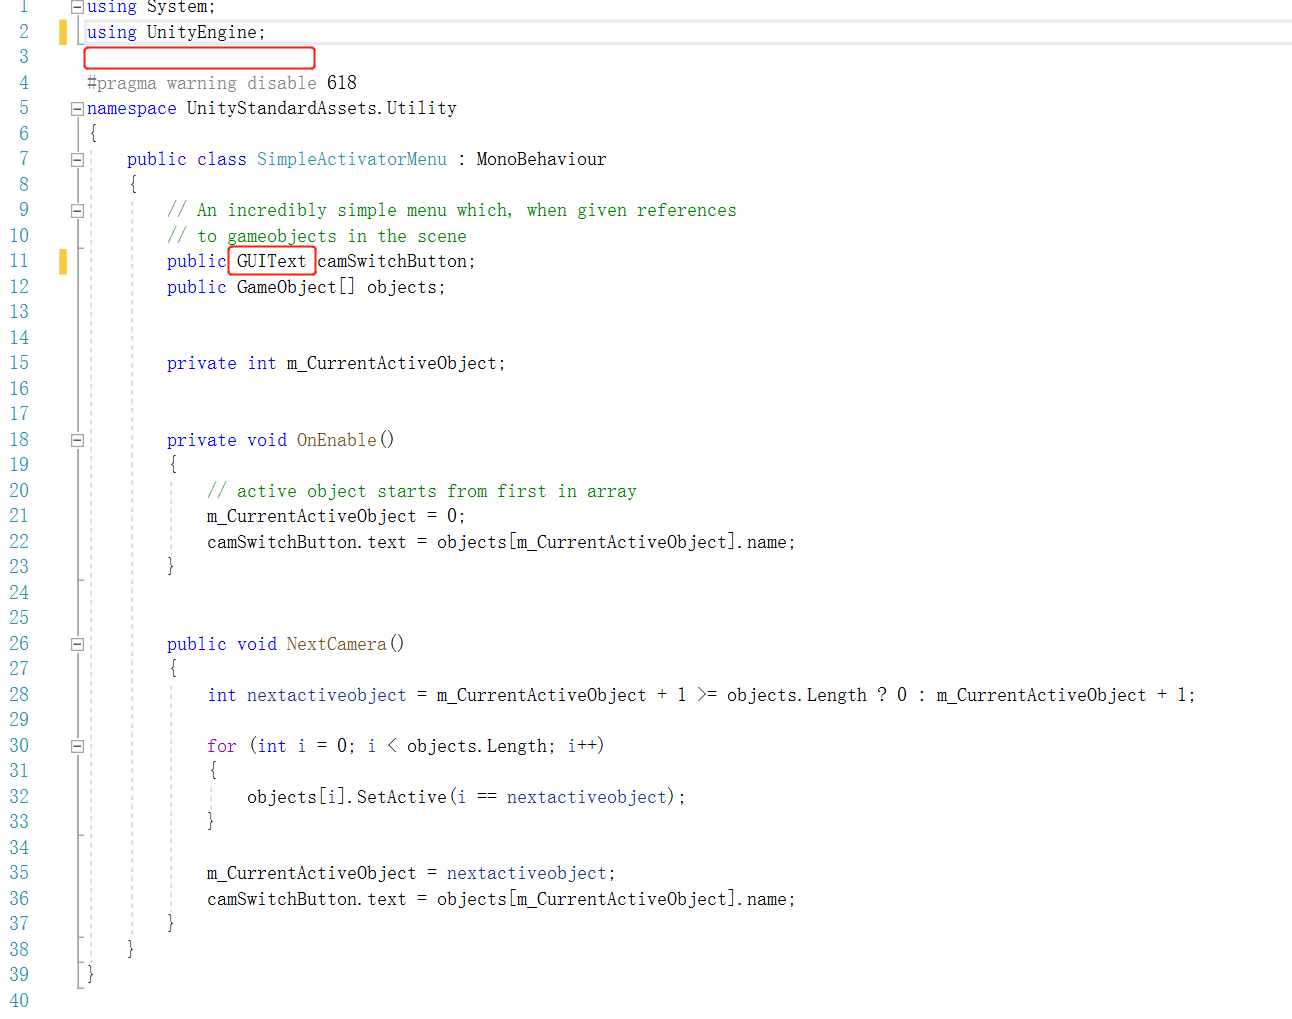Collapse the comment block above camSwitchButton
The width and height of the screenshot is (1292, 1019).
tap(76, 209)
